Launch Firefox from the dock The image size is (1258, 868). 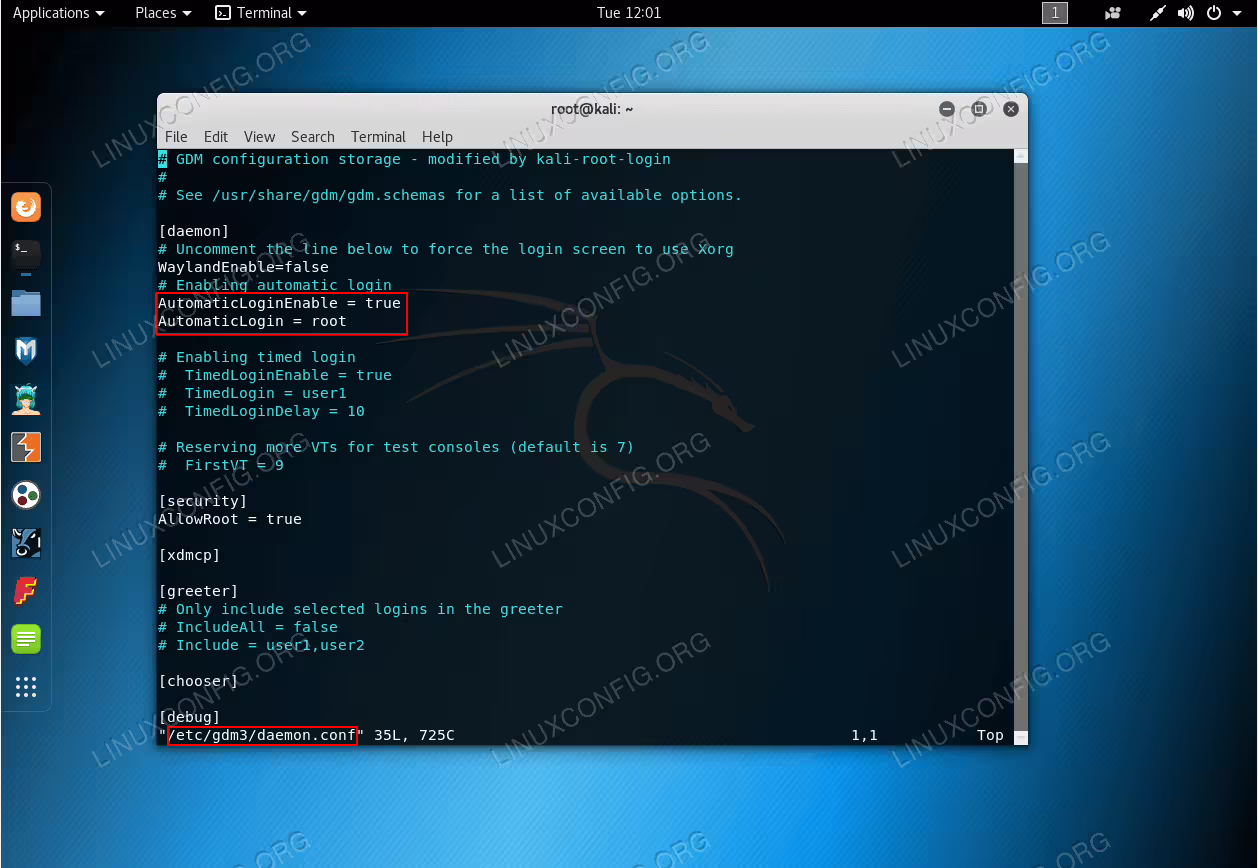coord(26,207)
